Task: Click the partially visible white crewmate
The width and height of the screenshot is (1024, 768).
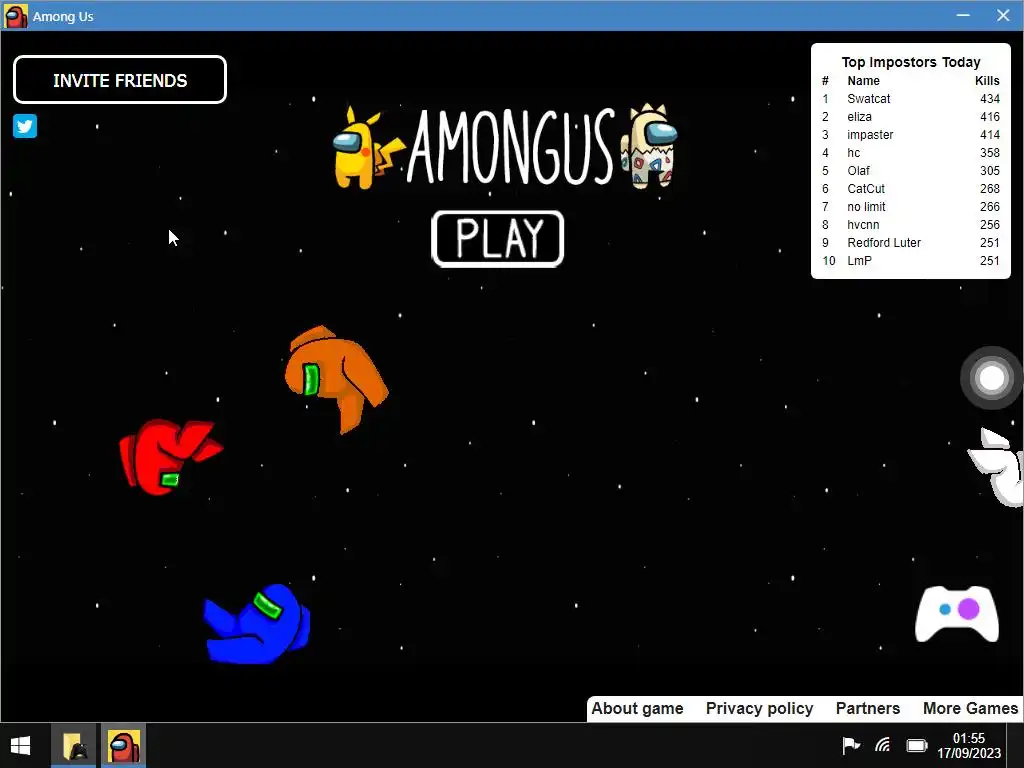Action: tap(997, 466)
